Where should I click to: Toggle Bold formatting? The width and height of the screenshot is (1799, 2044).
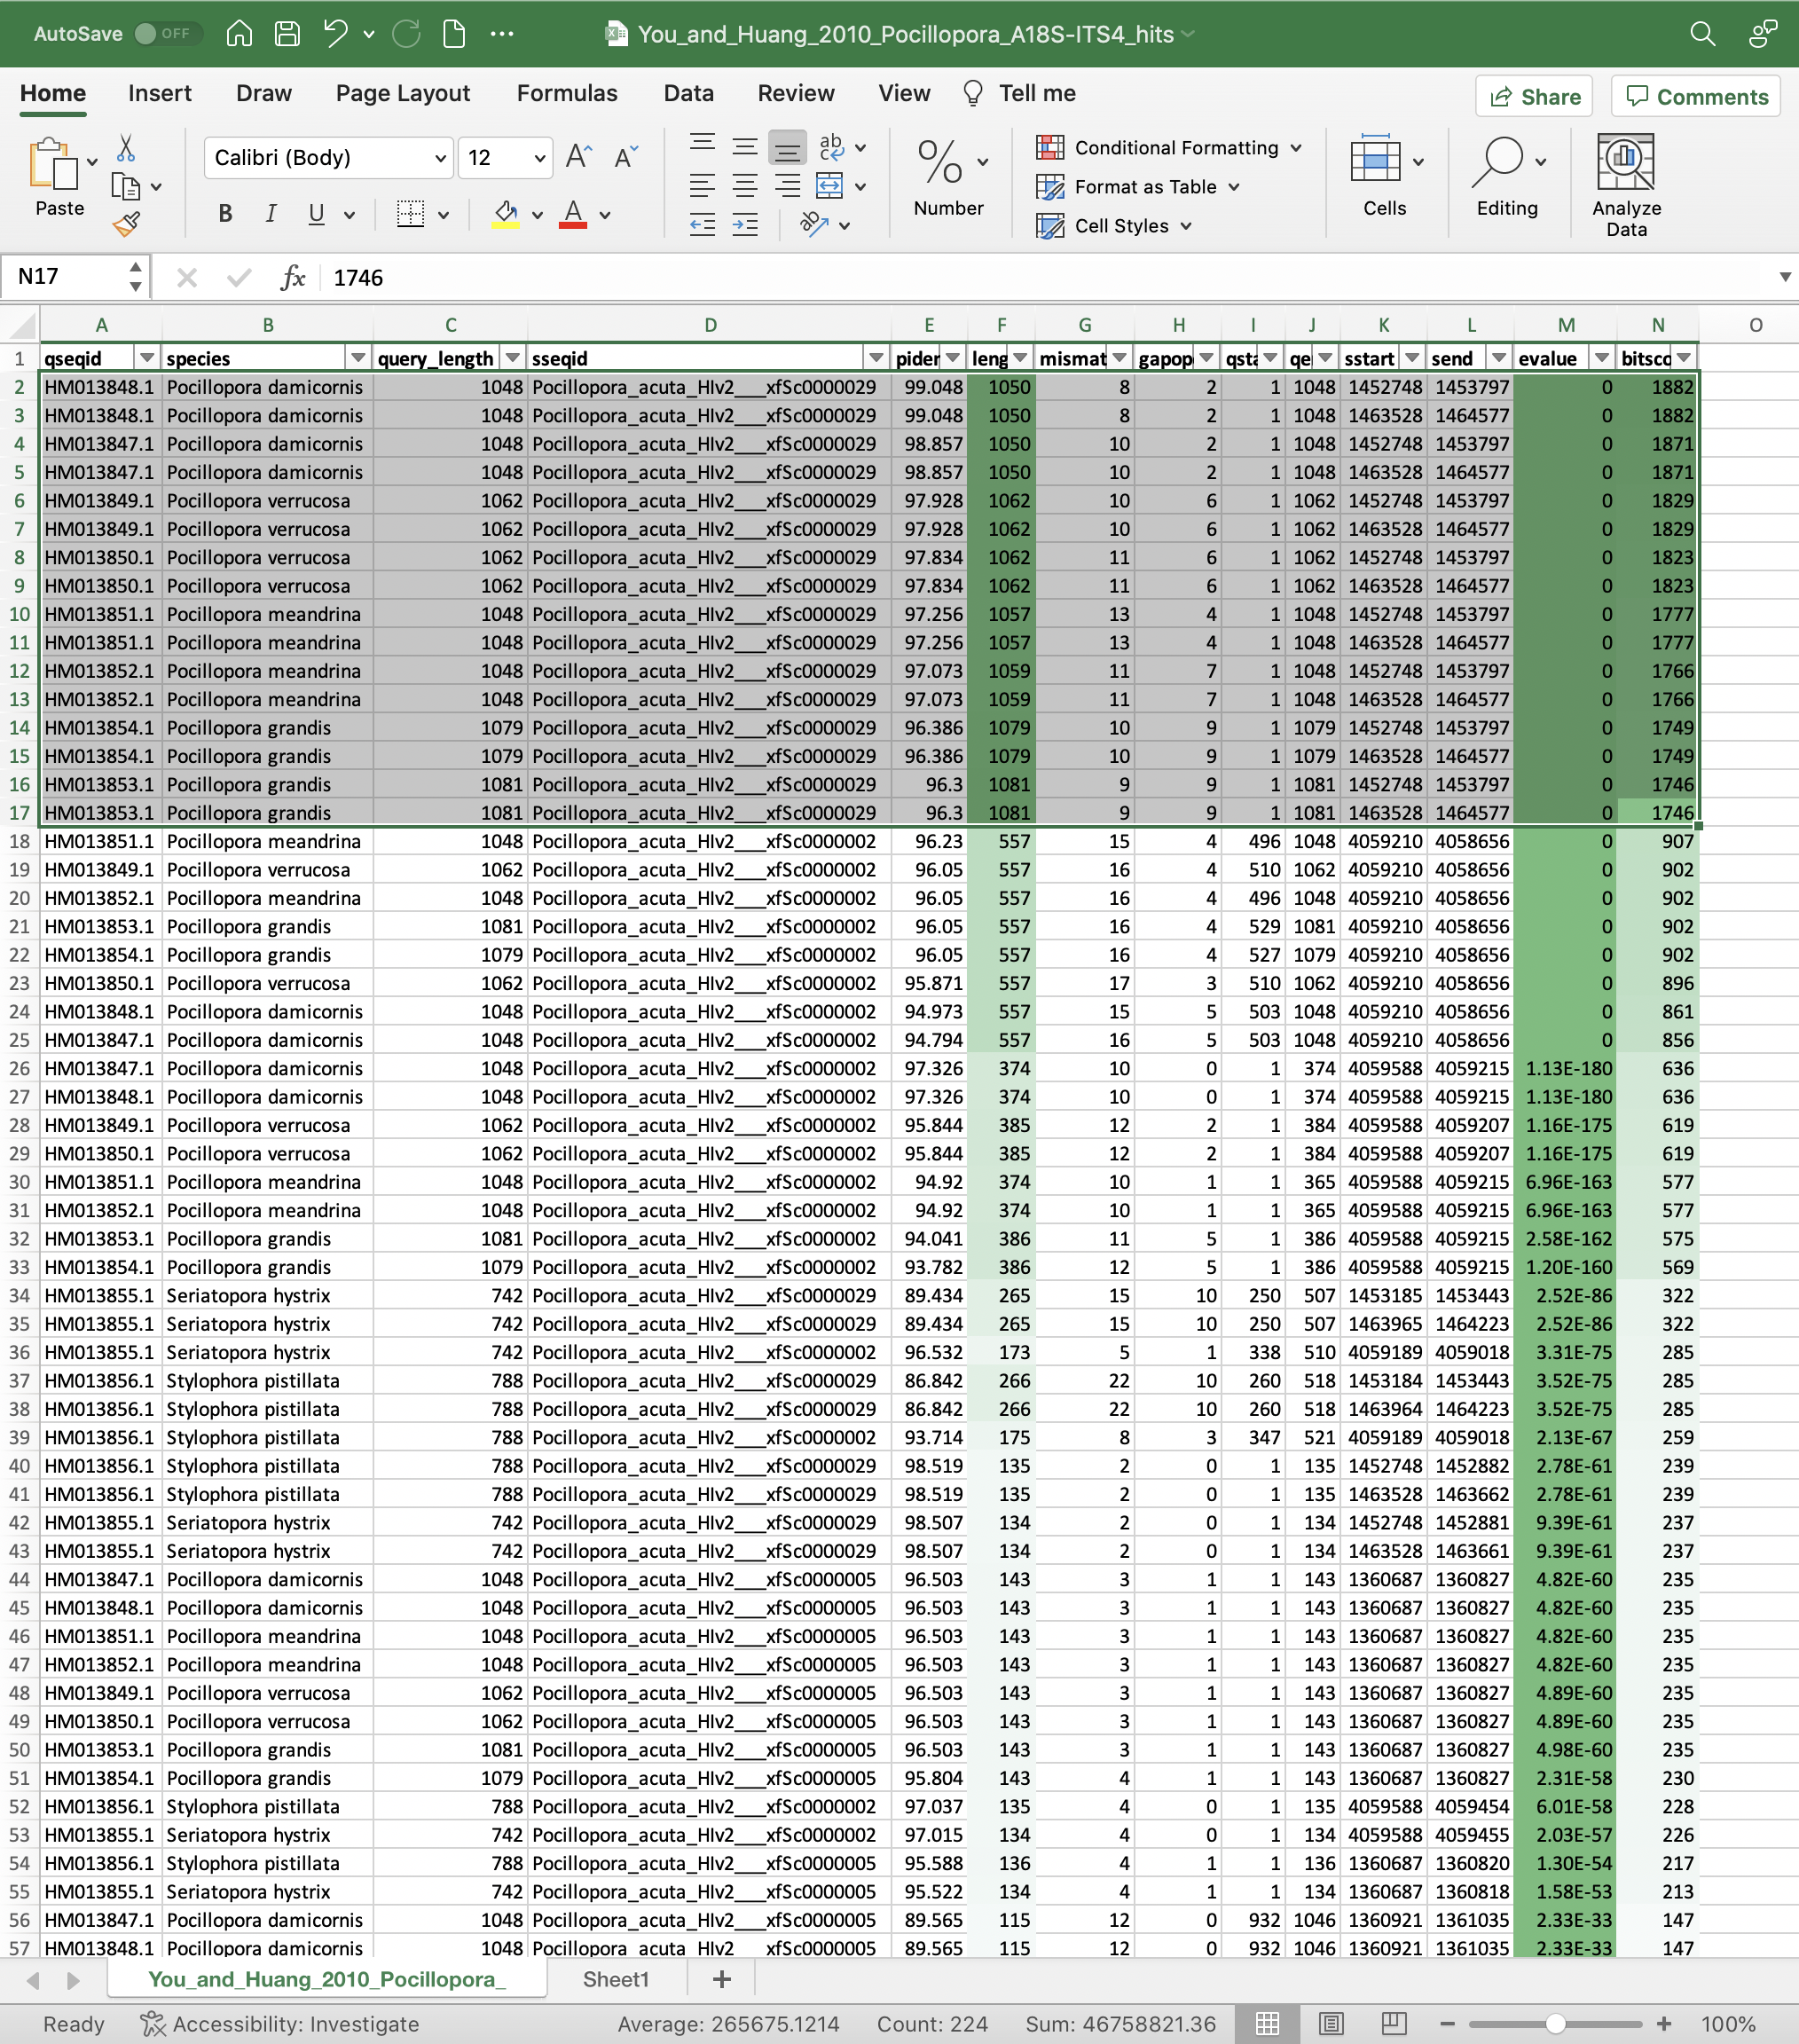(x=225, y=213)
